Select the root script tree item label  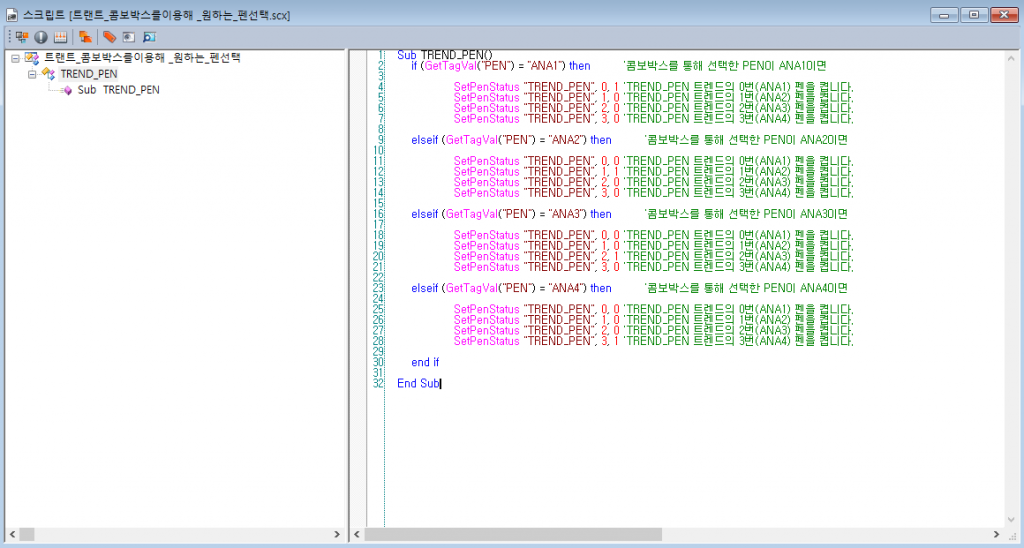(142, 57)
